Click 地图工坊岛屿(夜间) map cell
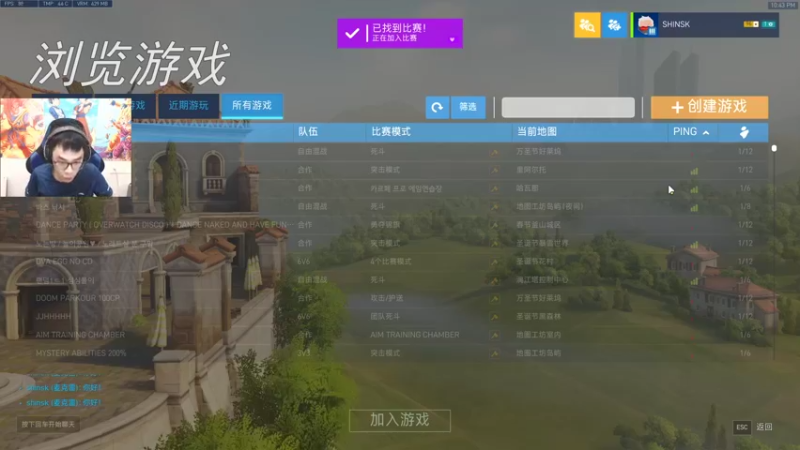 tap(549, 207)
